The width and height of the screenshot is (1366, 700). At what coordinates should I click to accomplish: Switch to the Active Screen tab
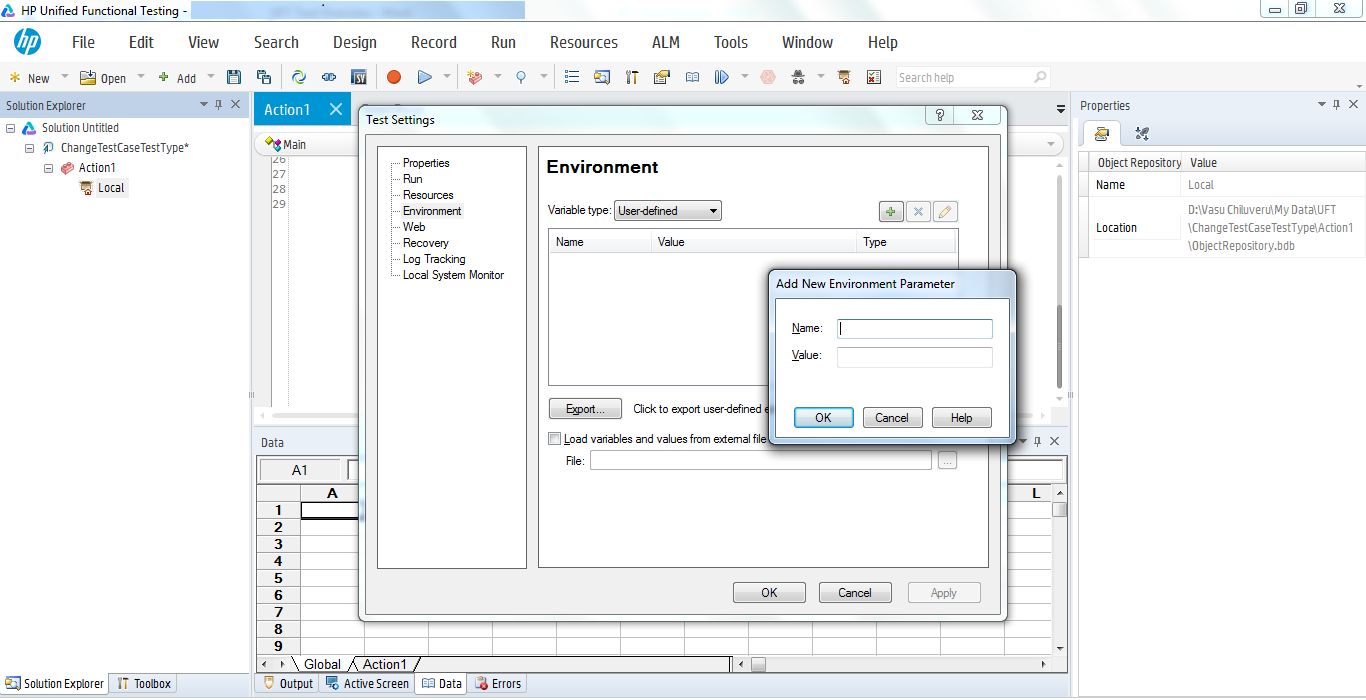tap(367, 684)
